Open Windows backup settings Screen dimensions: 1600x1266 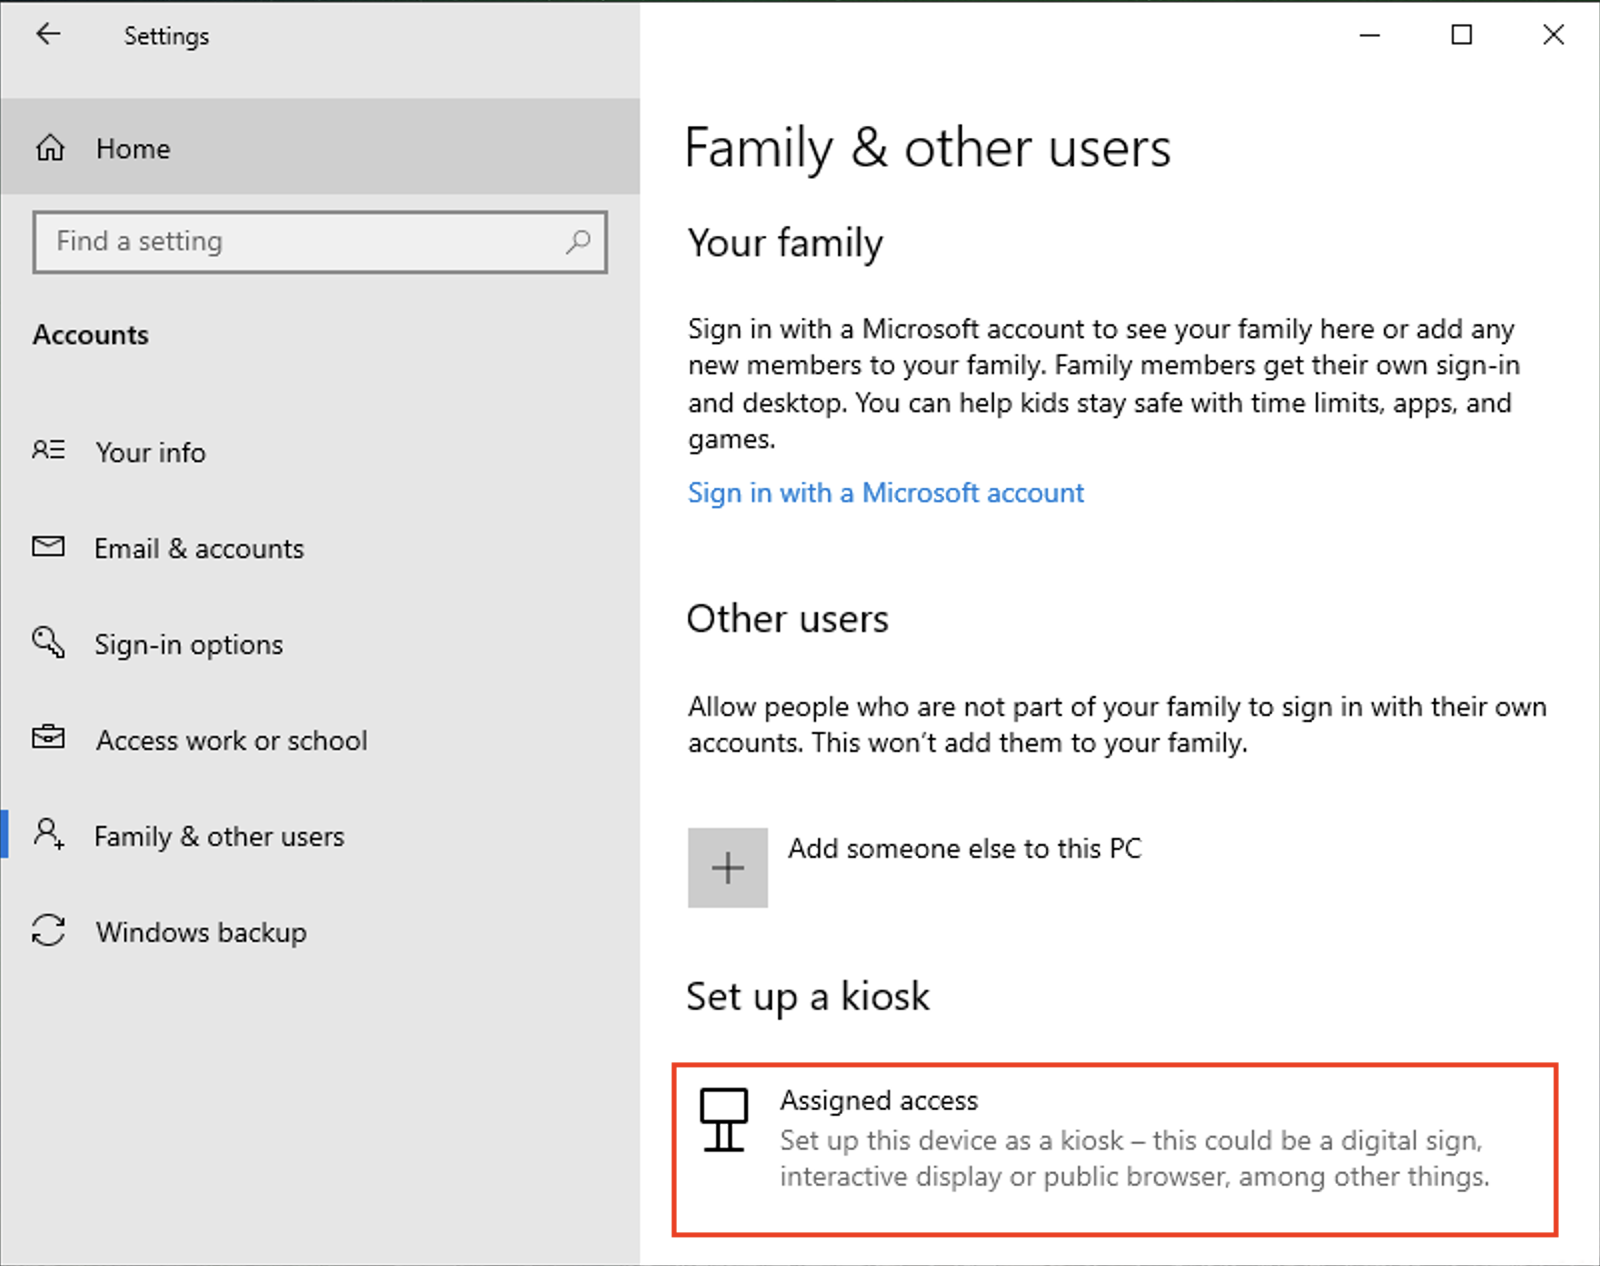(200, 932)
